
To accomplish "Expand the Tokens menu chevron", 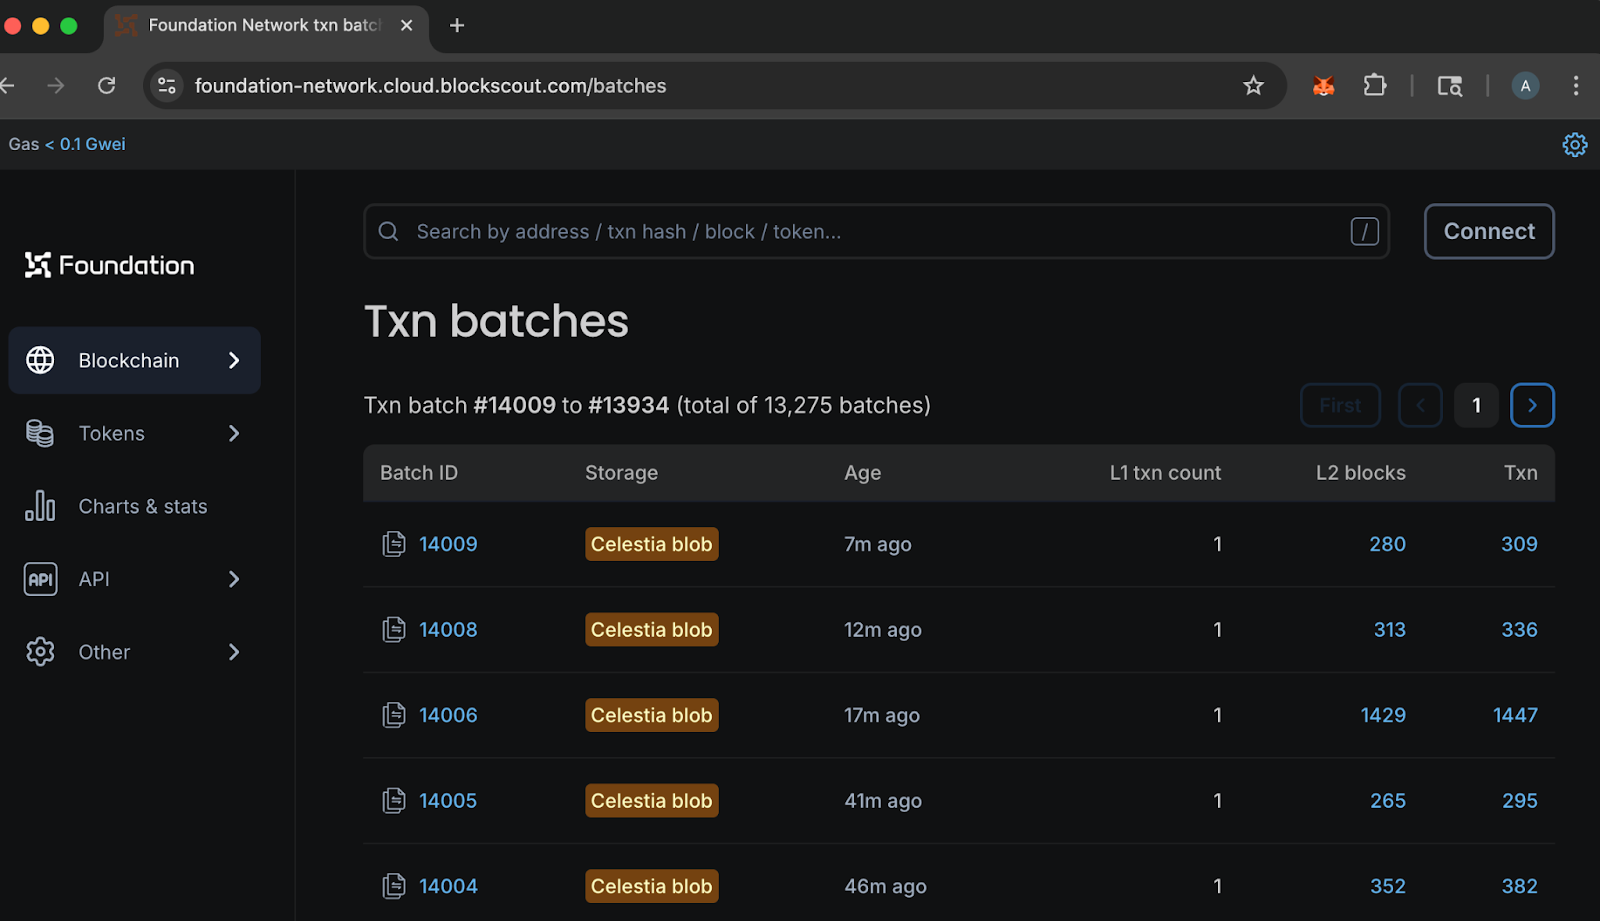I will click(x=233, y=433).
